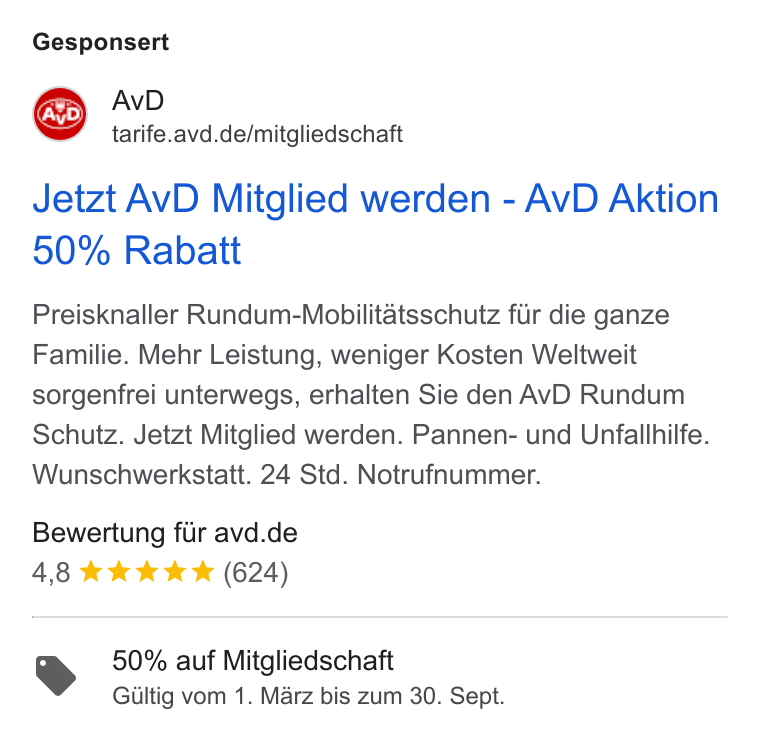Select the fifth yellow rating star
This screenshot has height=734, width=760.
pyautogui.click(x=203, y=571)
